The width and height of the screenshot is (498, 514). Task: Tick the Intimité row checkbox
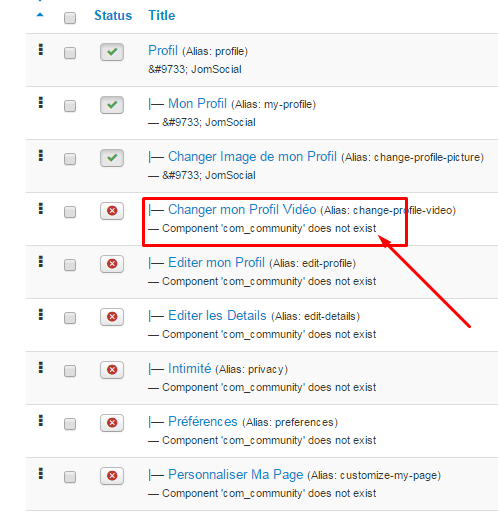click(x=70, y=371)
